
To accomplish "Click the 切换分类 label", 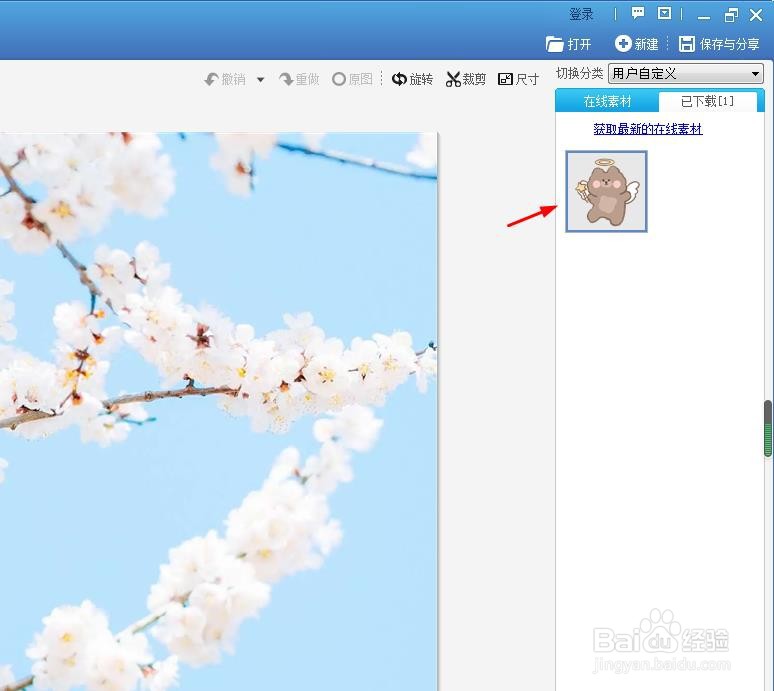I will [580, 74].
